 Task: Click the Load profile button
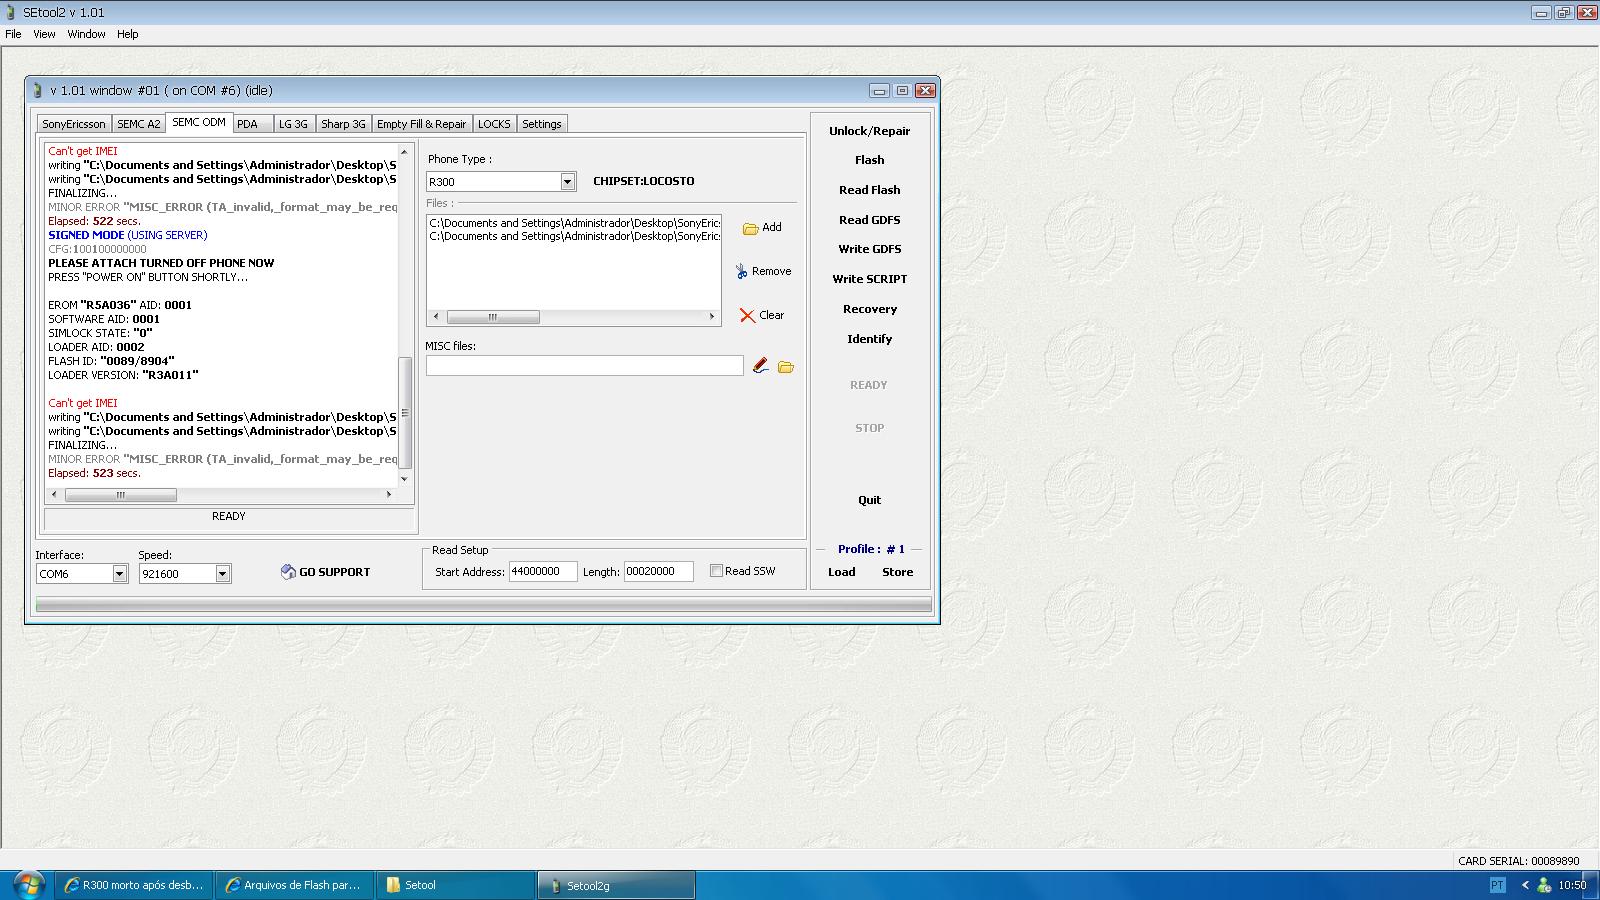coord(842,572)
